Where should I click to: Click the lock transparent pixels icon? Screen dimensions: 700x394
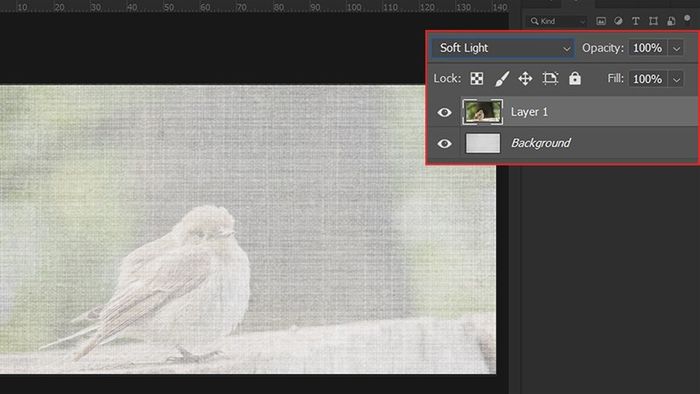click(477, 79)
